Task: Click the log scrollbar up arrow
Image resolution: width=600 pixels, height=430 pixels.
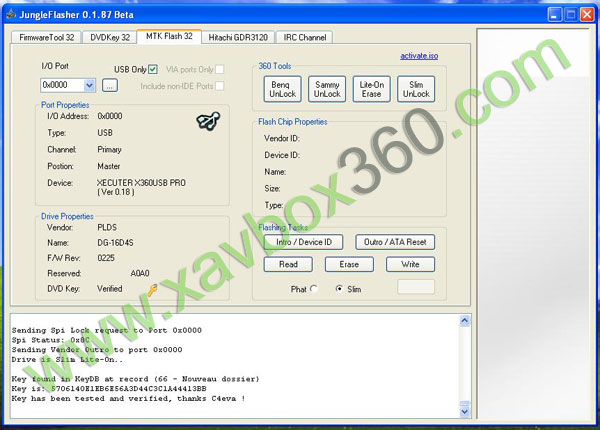Action: coord(465,321)
